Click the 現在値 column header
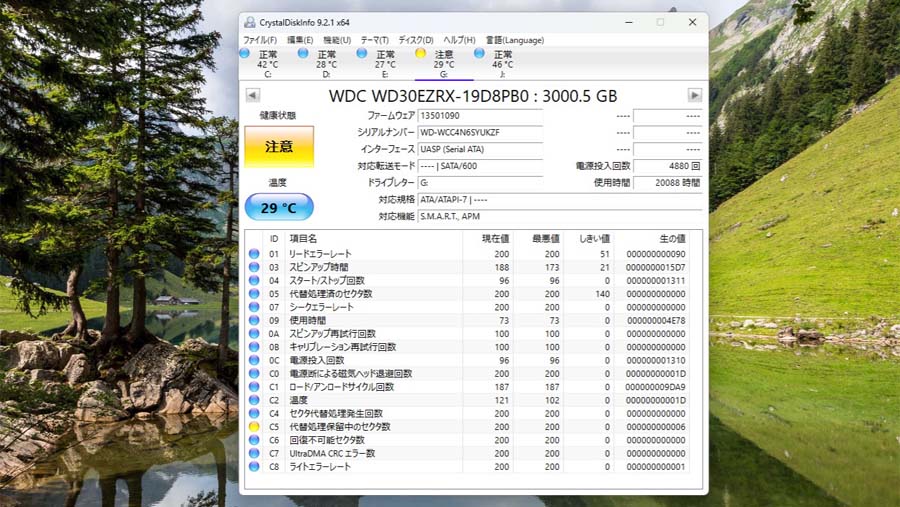The width and height of the screenshot is (900, 507). 495,238
